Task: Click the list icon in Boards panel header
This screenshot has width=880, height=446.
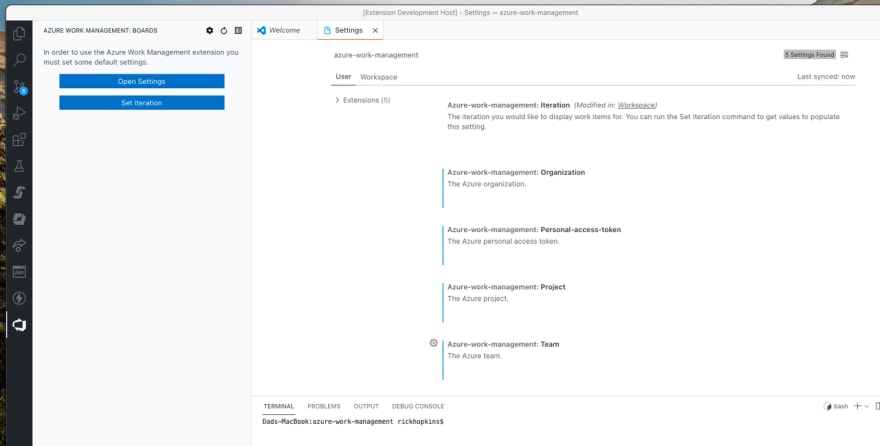Action: pyautogui.click(x=239, y=31)
